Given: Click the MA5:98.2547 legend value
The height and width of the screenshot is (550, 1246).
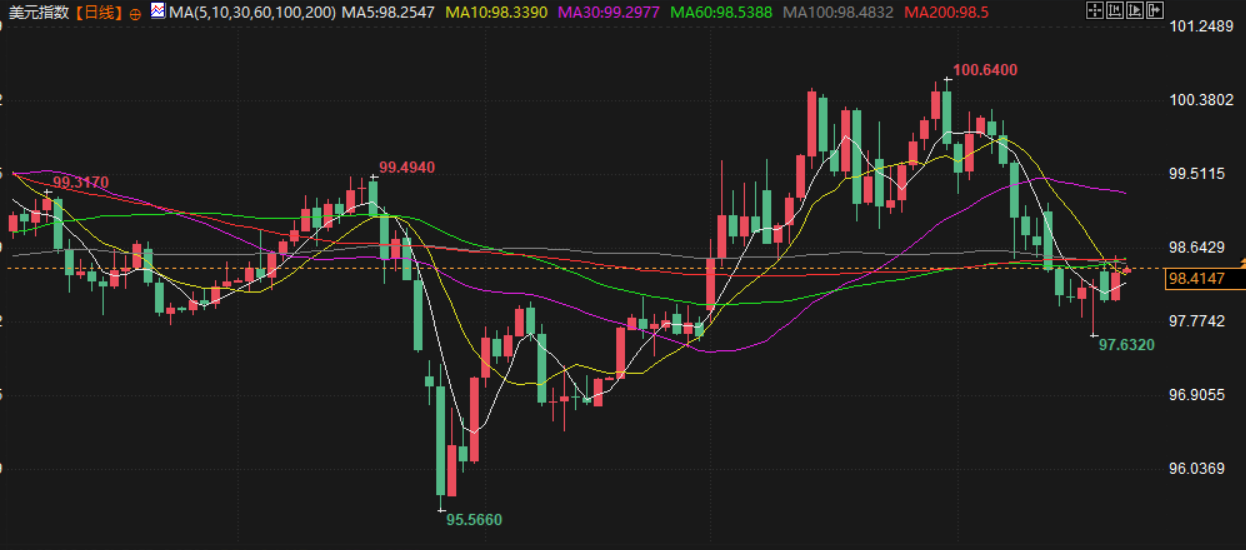Looking at the screenshot, I should click(x=388, y=12).
